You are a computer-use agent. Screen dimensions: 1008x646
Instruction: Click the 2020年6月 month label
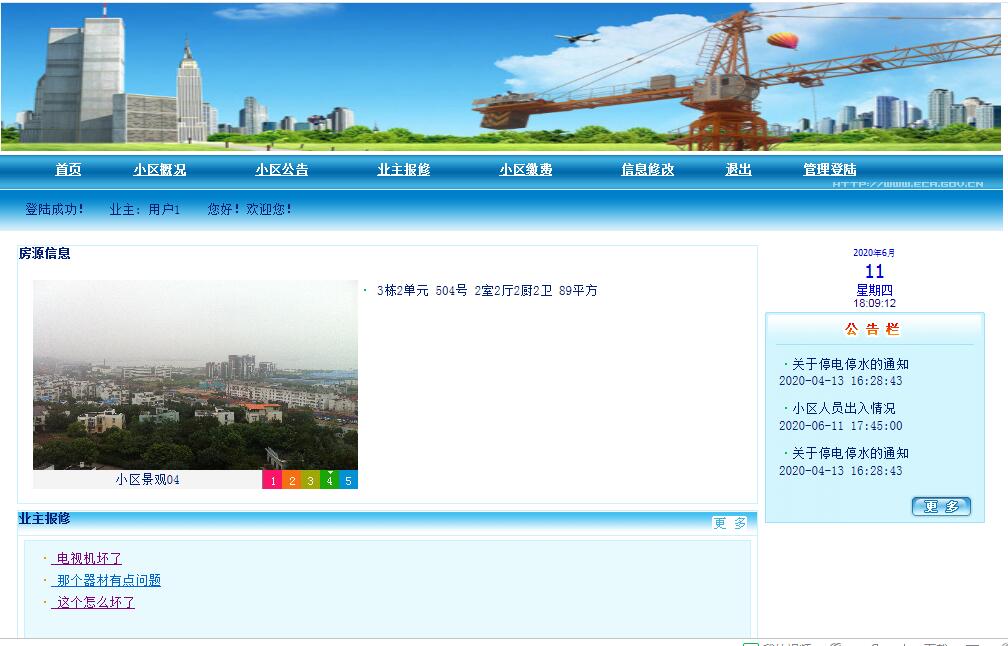click(x=874, y=253)
